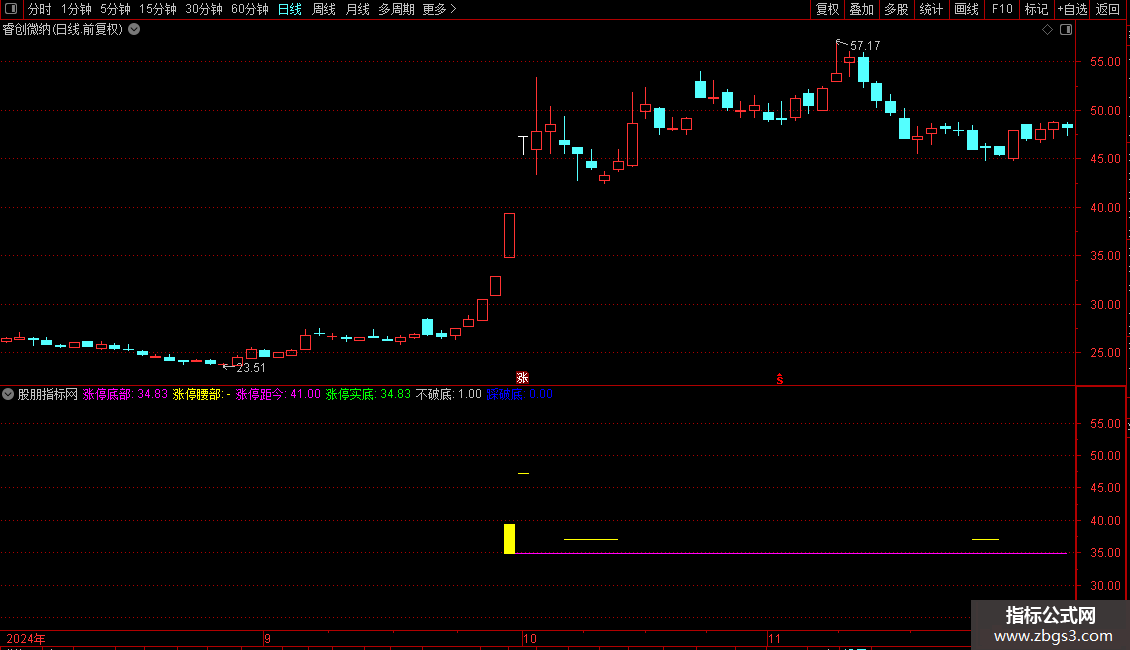Screen dimensions: 1130x650
Task: Click the 返回 back button
Action: (x=1108, y=9)
